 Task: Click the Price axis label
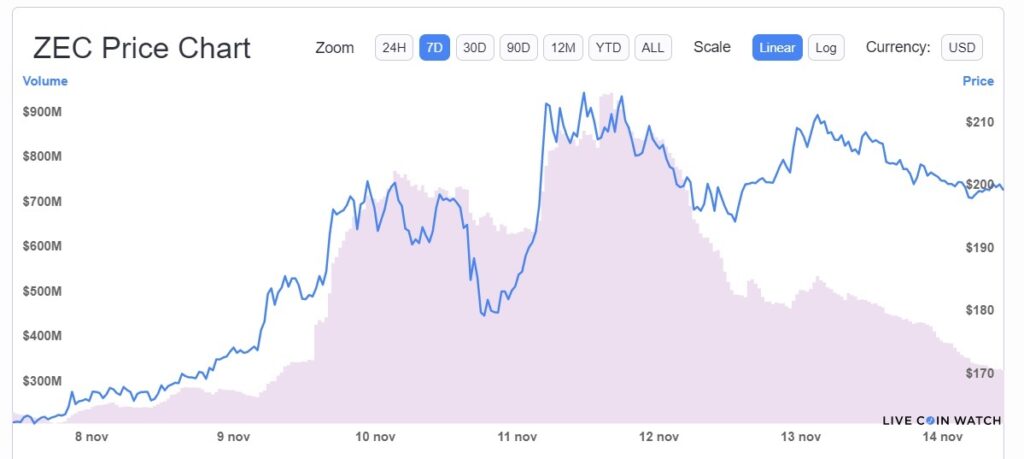(x=978, y=81)
